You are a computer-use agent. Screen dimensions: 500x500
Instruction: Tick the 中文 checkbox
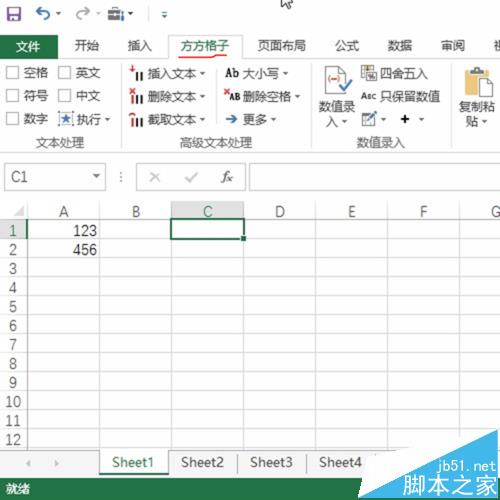(64, 96)
